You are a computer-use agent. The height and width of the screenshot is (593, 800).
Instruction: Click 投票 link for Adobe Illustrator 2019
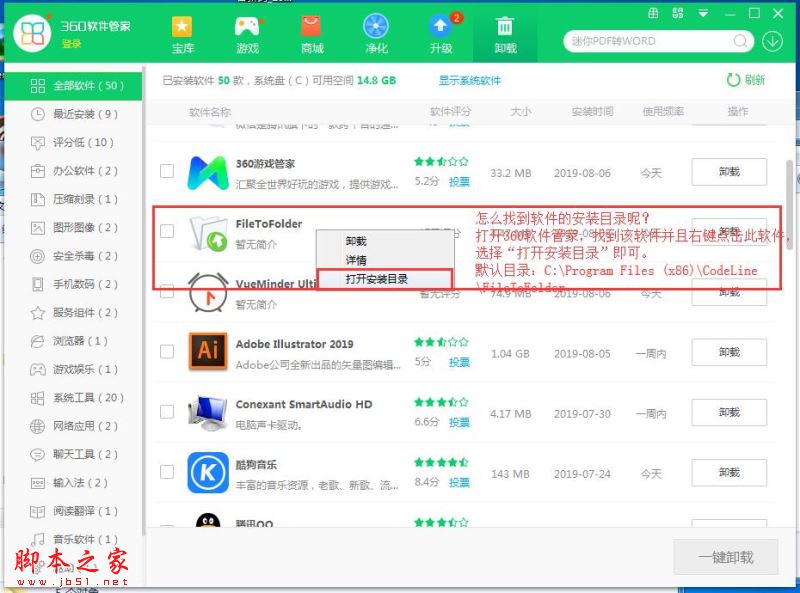(x=459, y=362)
